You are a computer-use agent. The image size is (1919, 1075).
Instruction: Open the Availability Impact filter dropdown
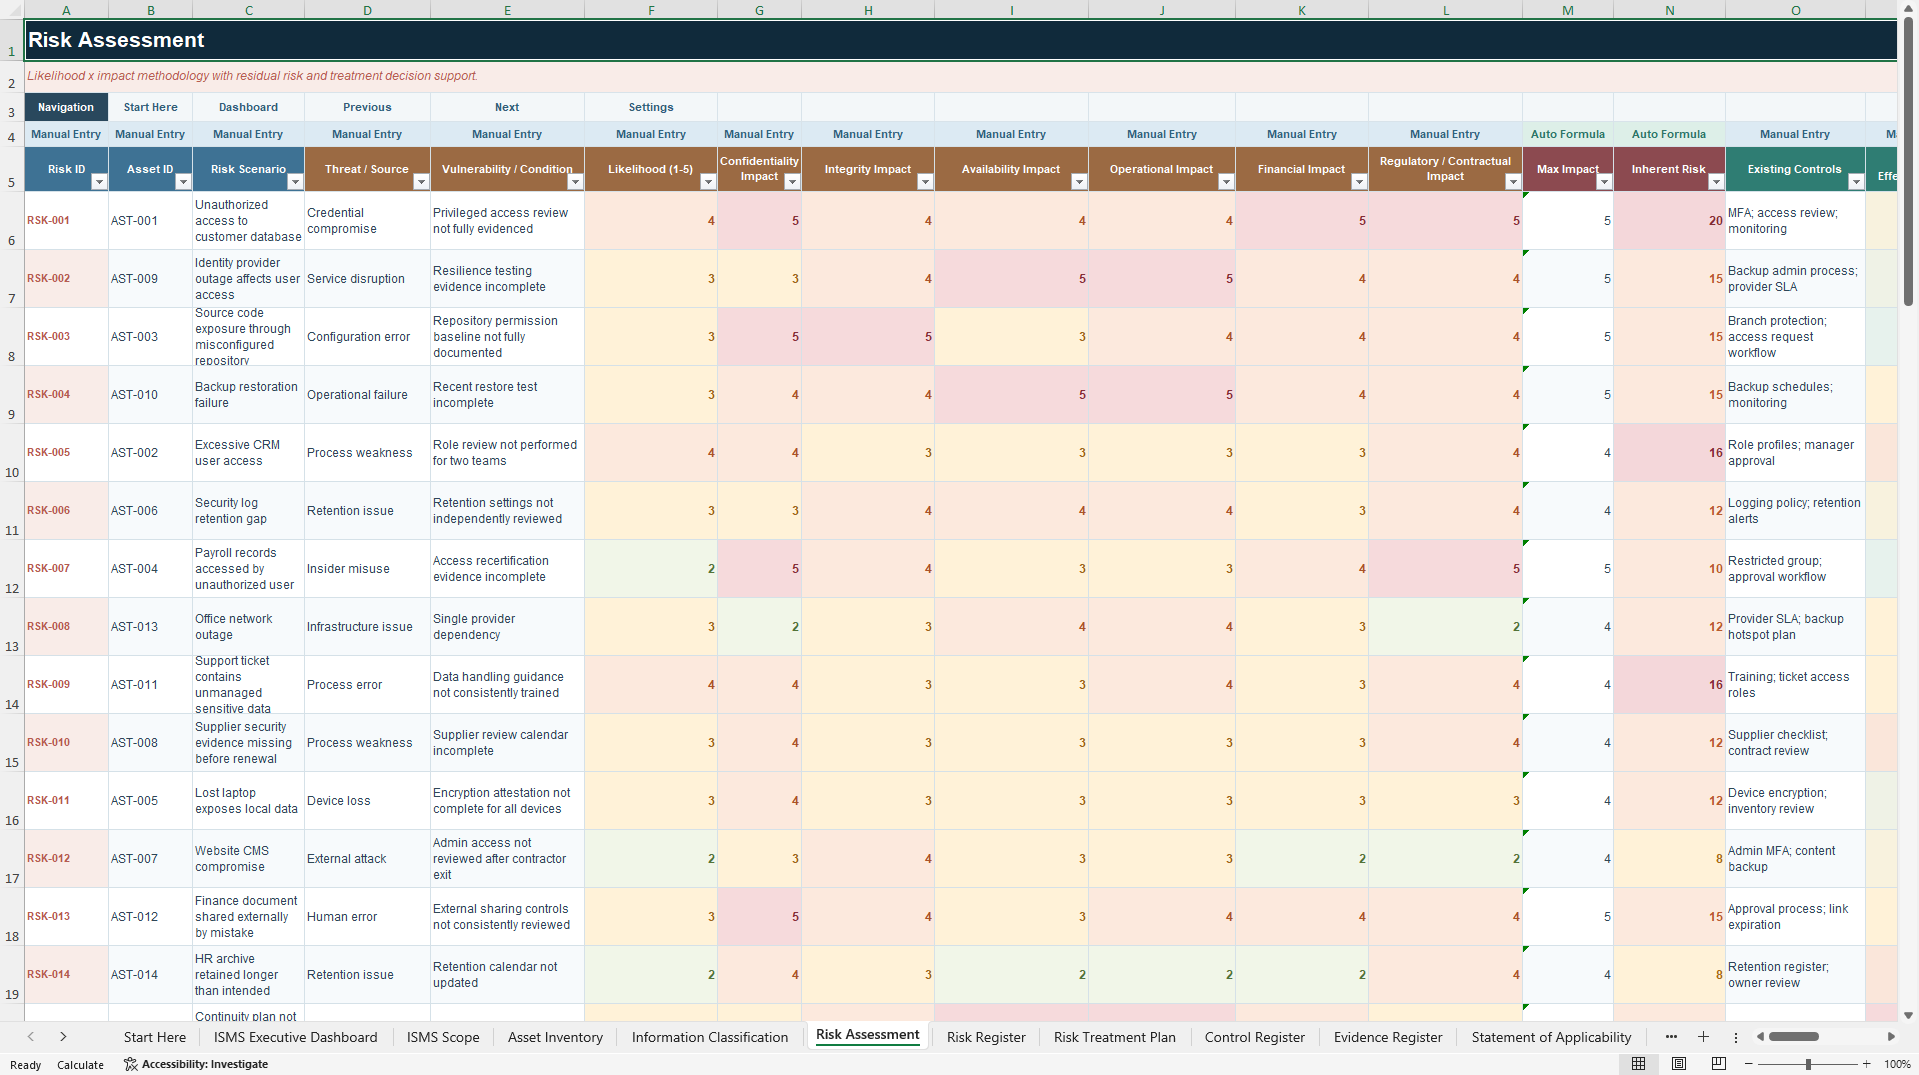point(1079,182)
